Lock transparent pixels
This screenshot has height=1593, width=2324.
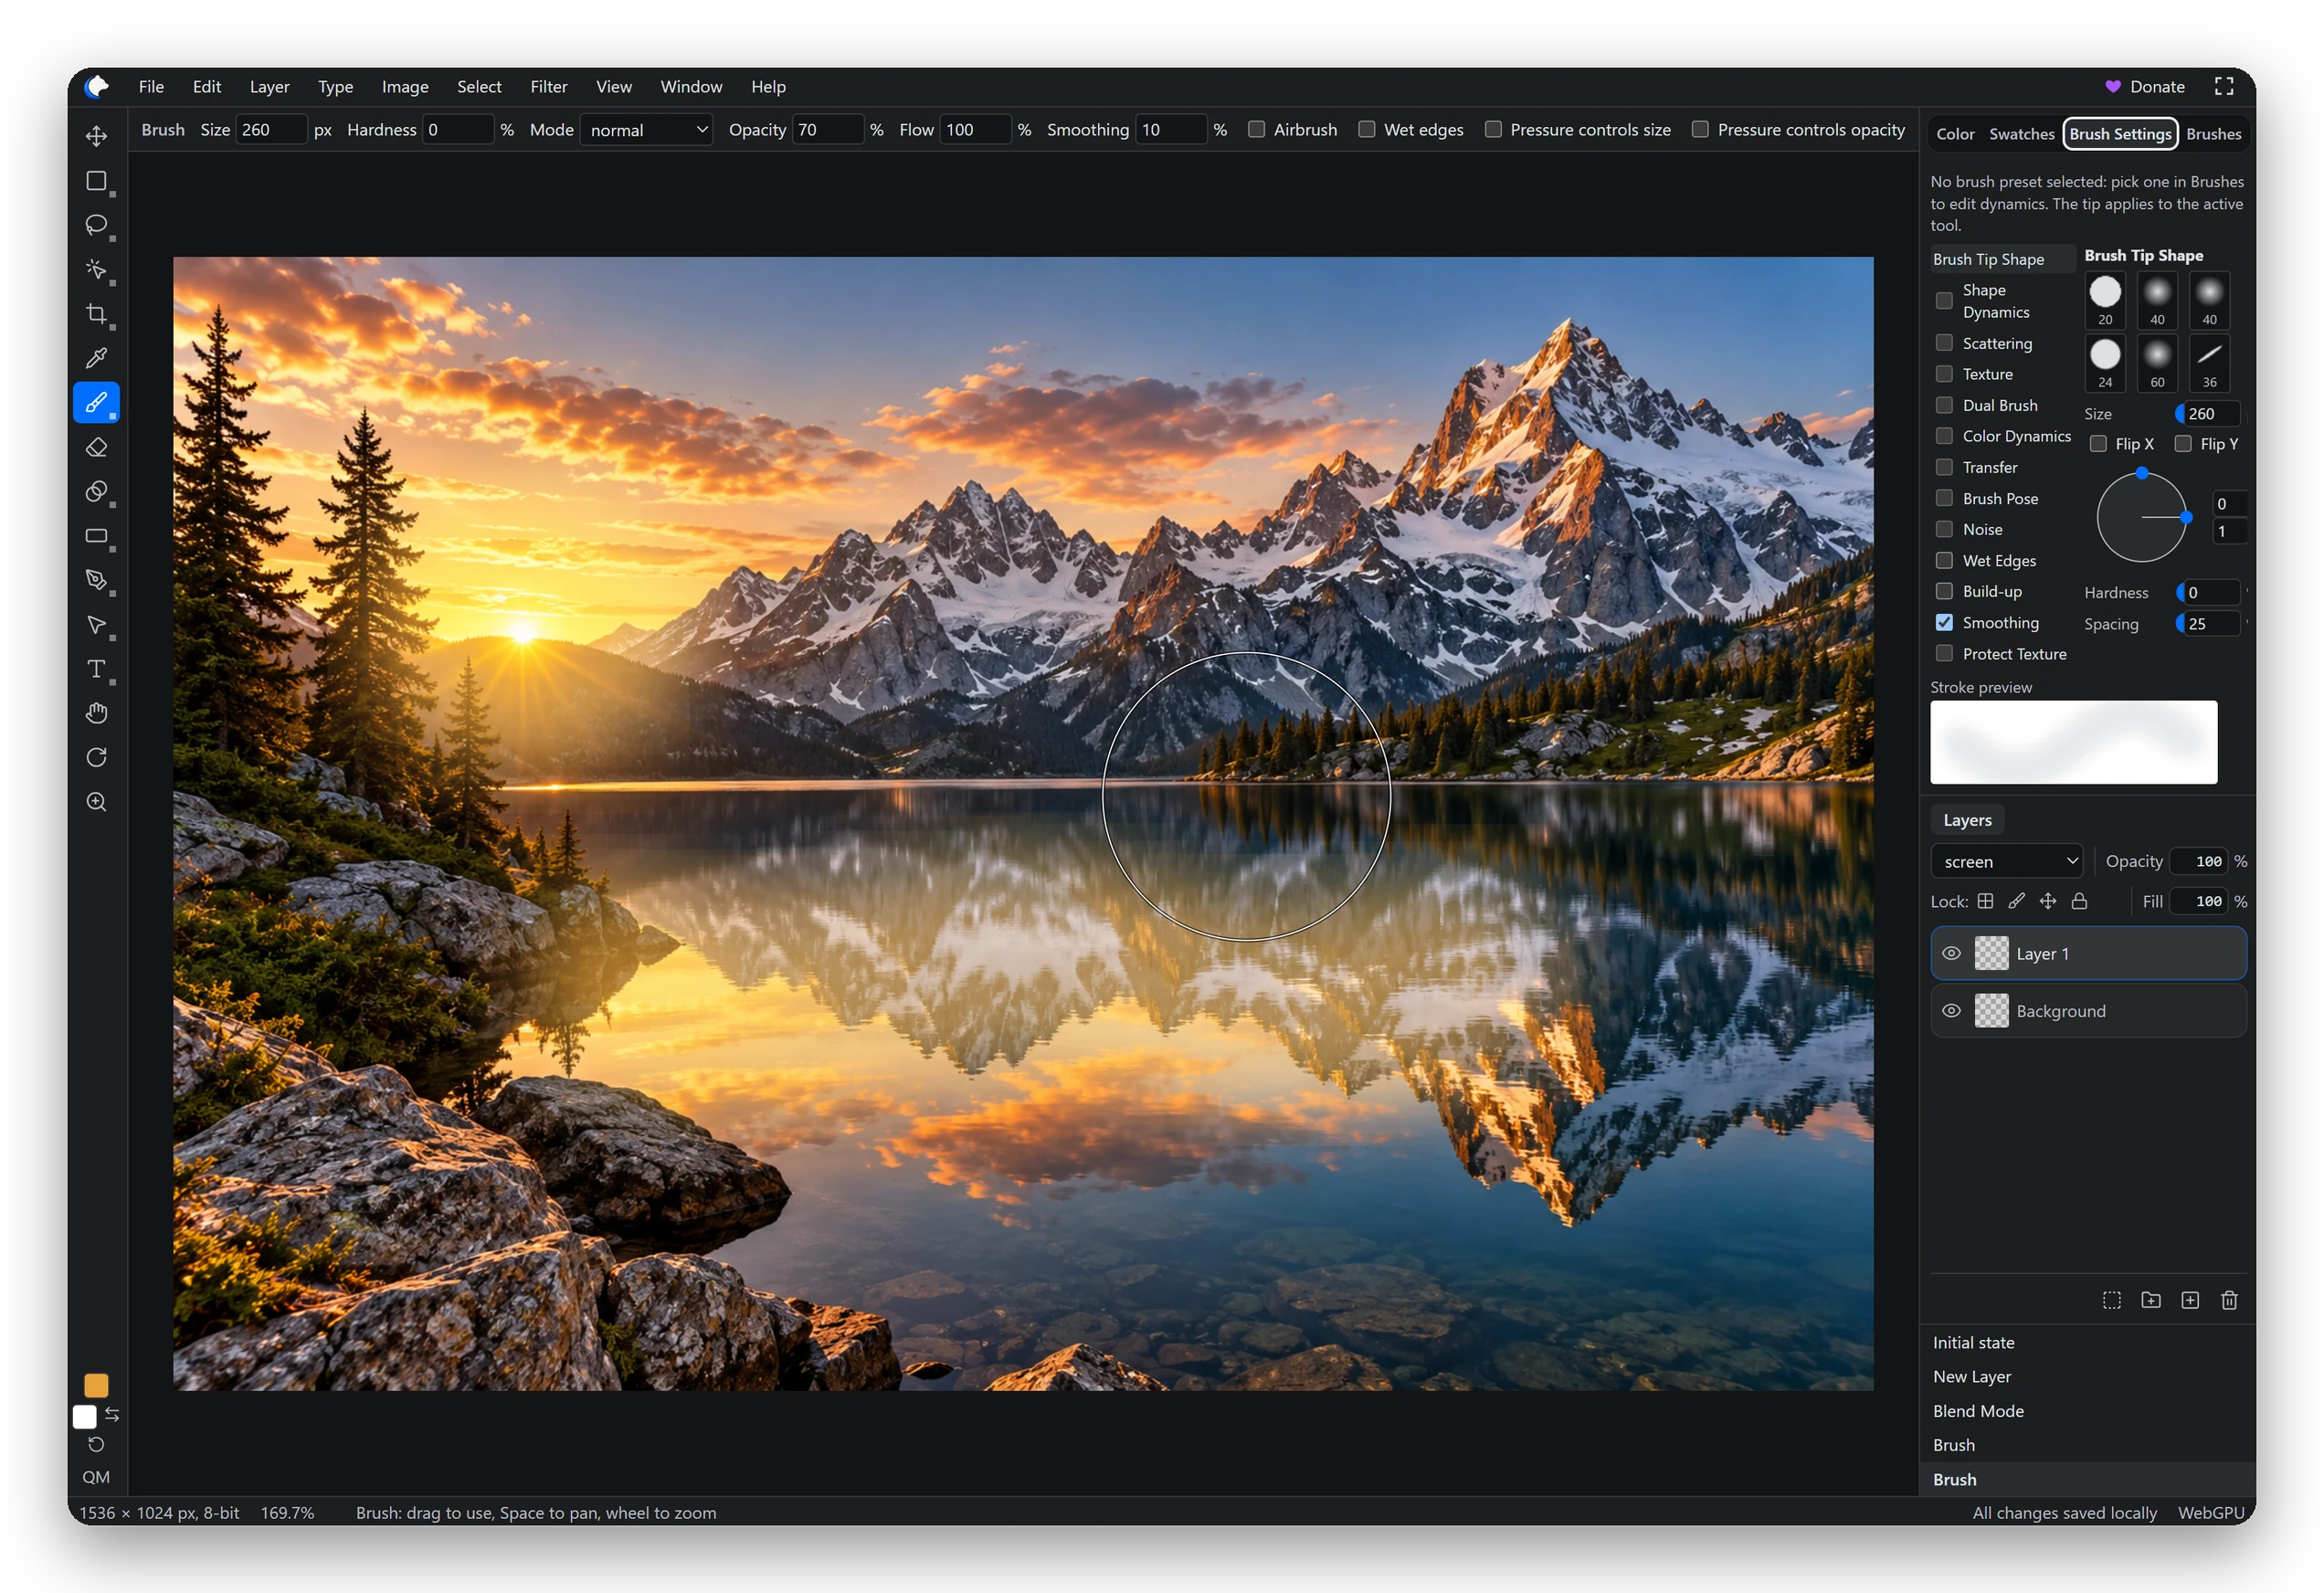point(1986,901)
